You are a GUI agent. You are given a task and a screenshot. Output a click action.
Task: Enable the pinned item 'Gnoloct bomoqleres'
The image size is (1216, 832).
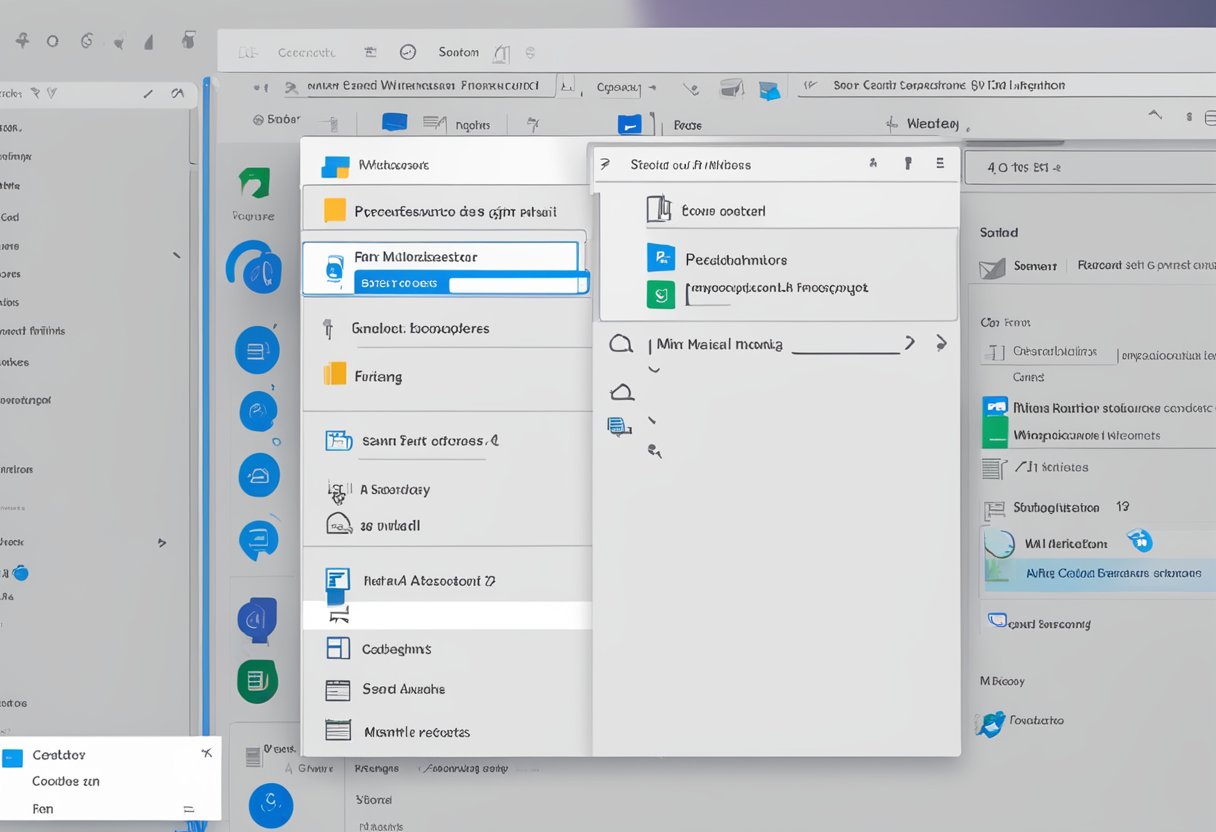tap(420, 327)
